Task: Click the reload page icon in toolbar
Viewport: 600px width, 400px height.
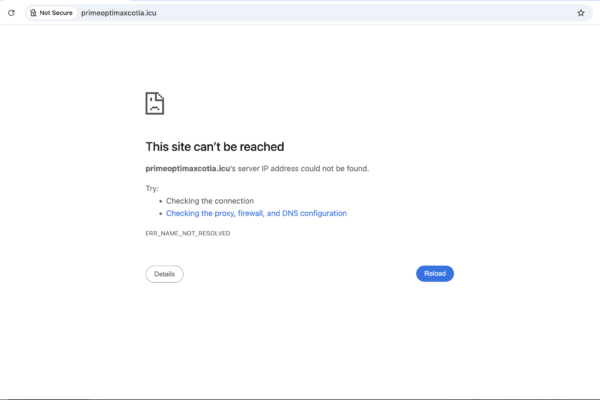Action: [11, 13]
